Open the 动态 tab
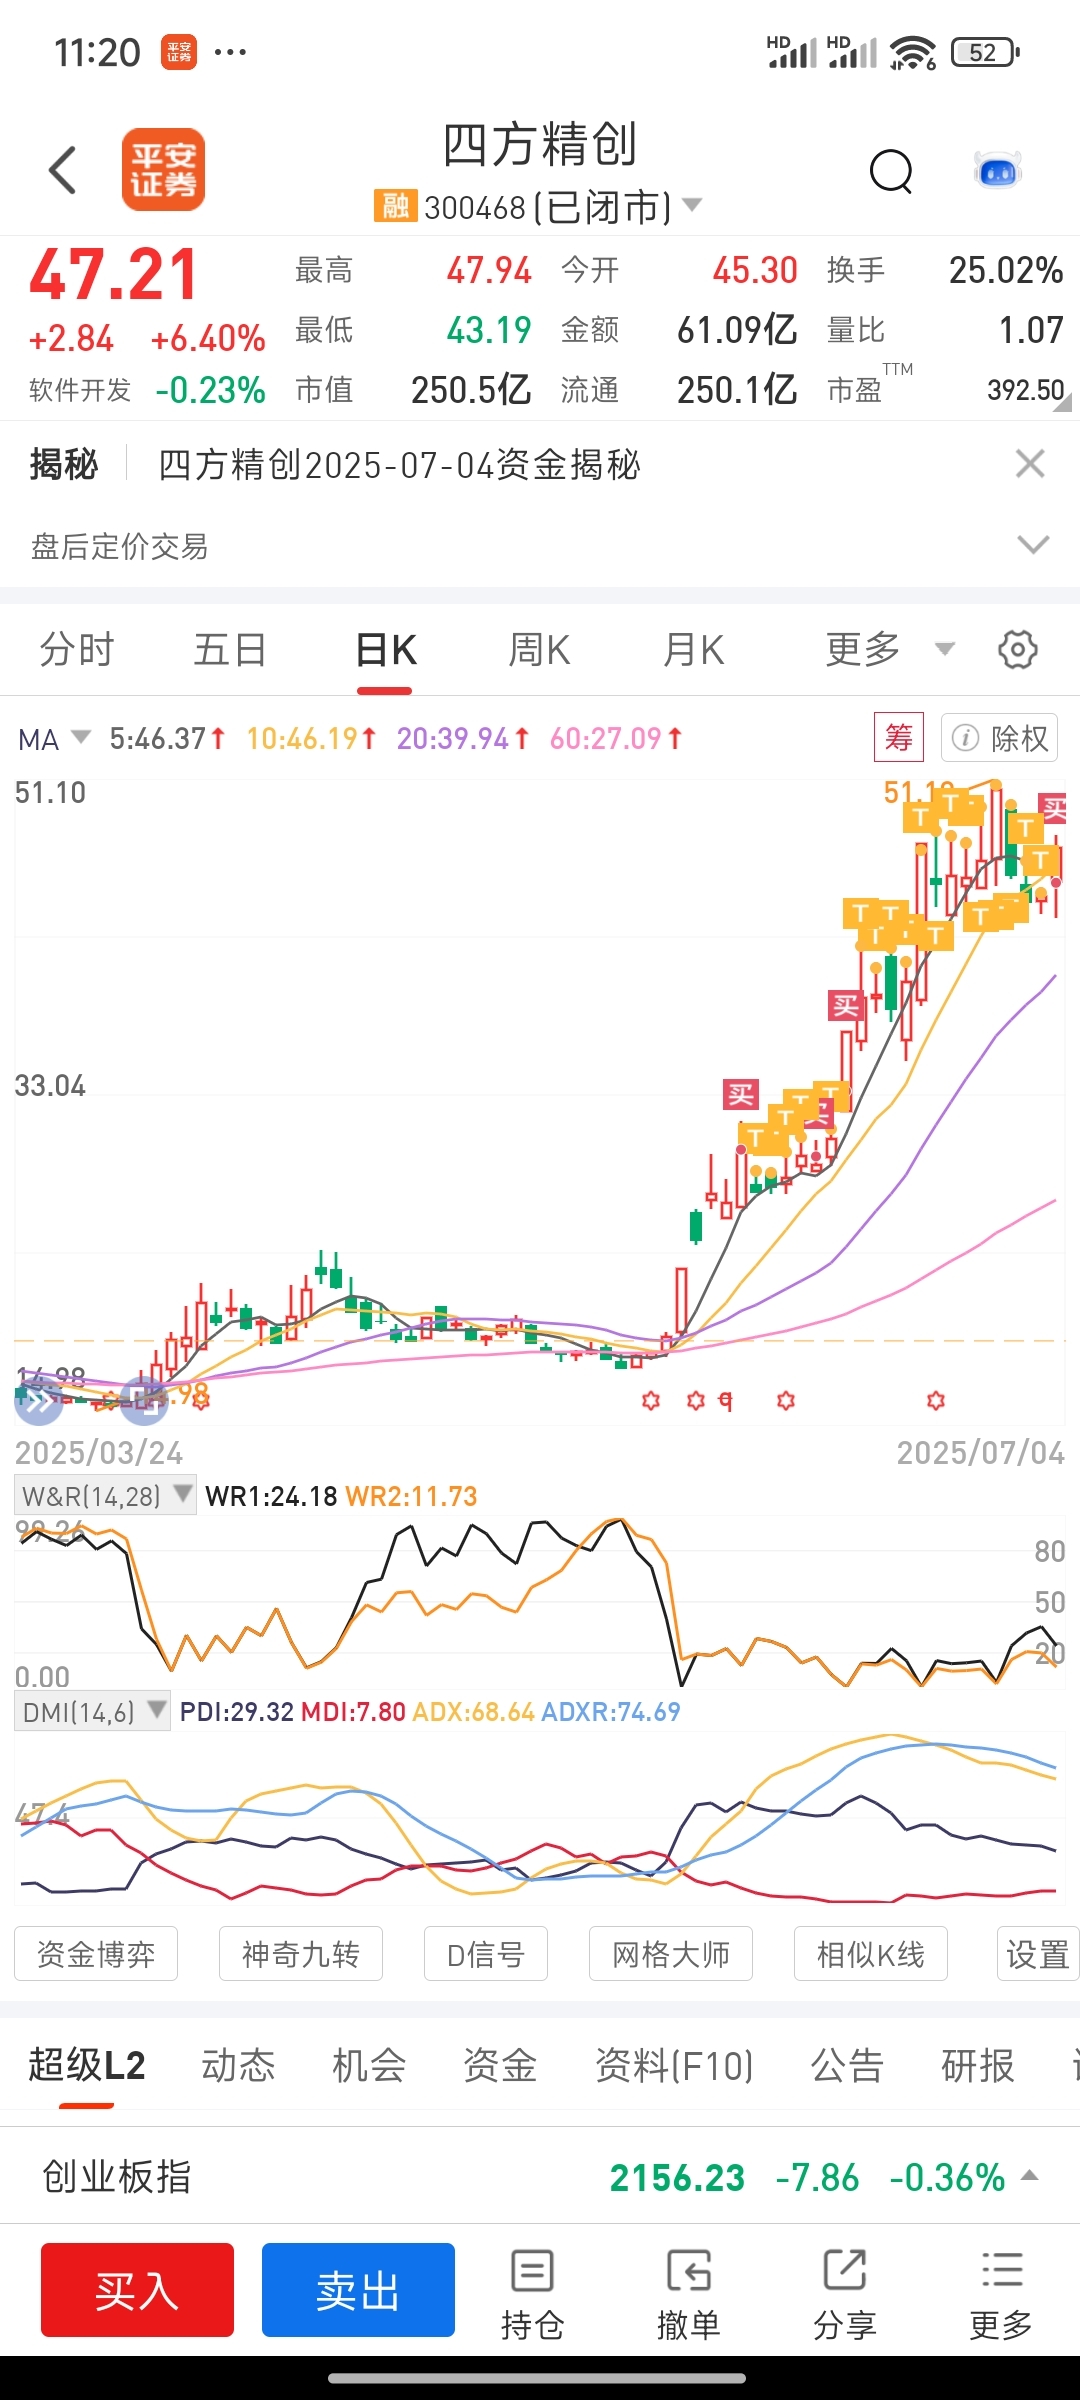Viewport: 1080px width, 2400px height. [x=238, y=2064]
